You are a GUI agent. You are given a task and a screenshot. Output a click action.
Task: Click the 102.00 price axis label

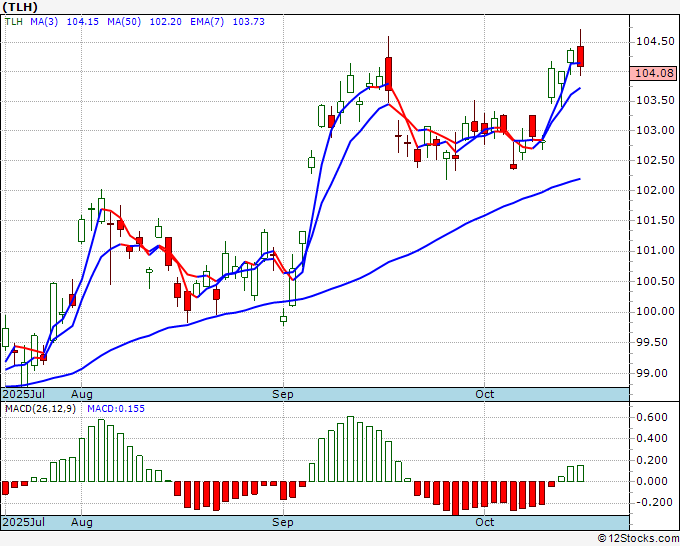tap(655, 190)
